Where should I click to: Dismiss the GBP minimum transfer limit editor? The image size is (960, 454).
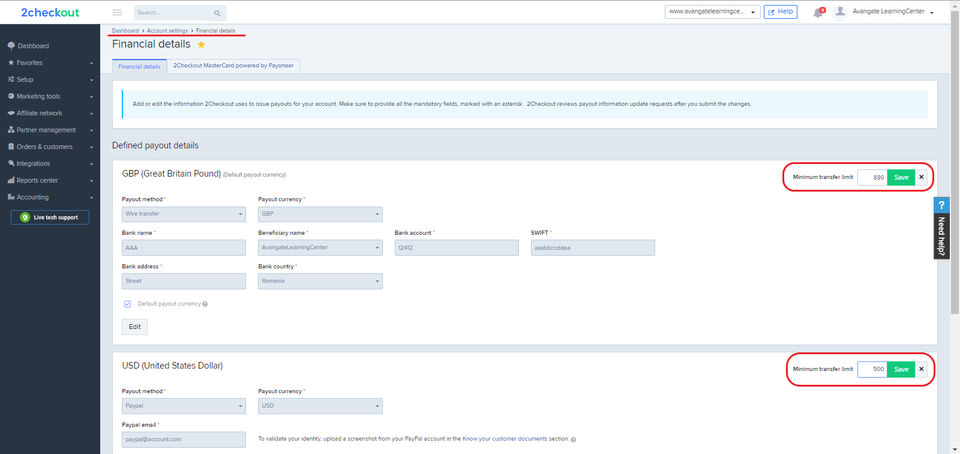pos(921,177)
